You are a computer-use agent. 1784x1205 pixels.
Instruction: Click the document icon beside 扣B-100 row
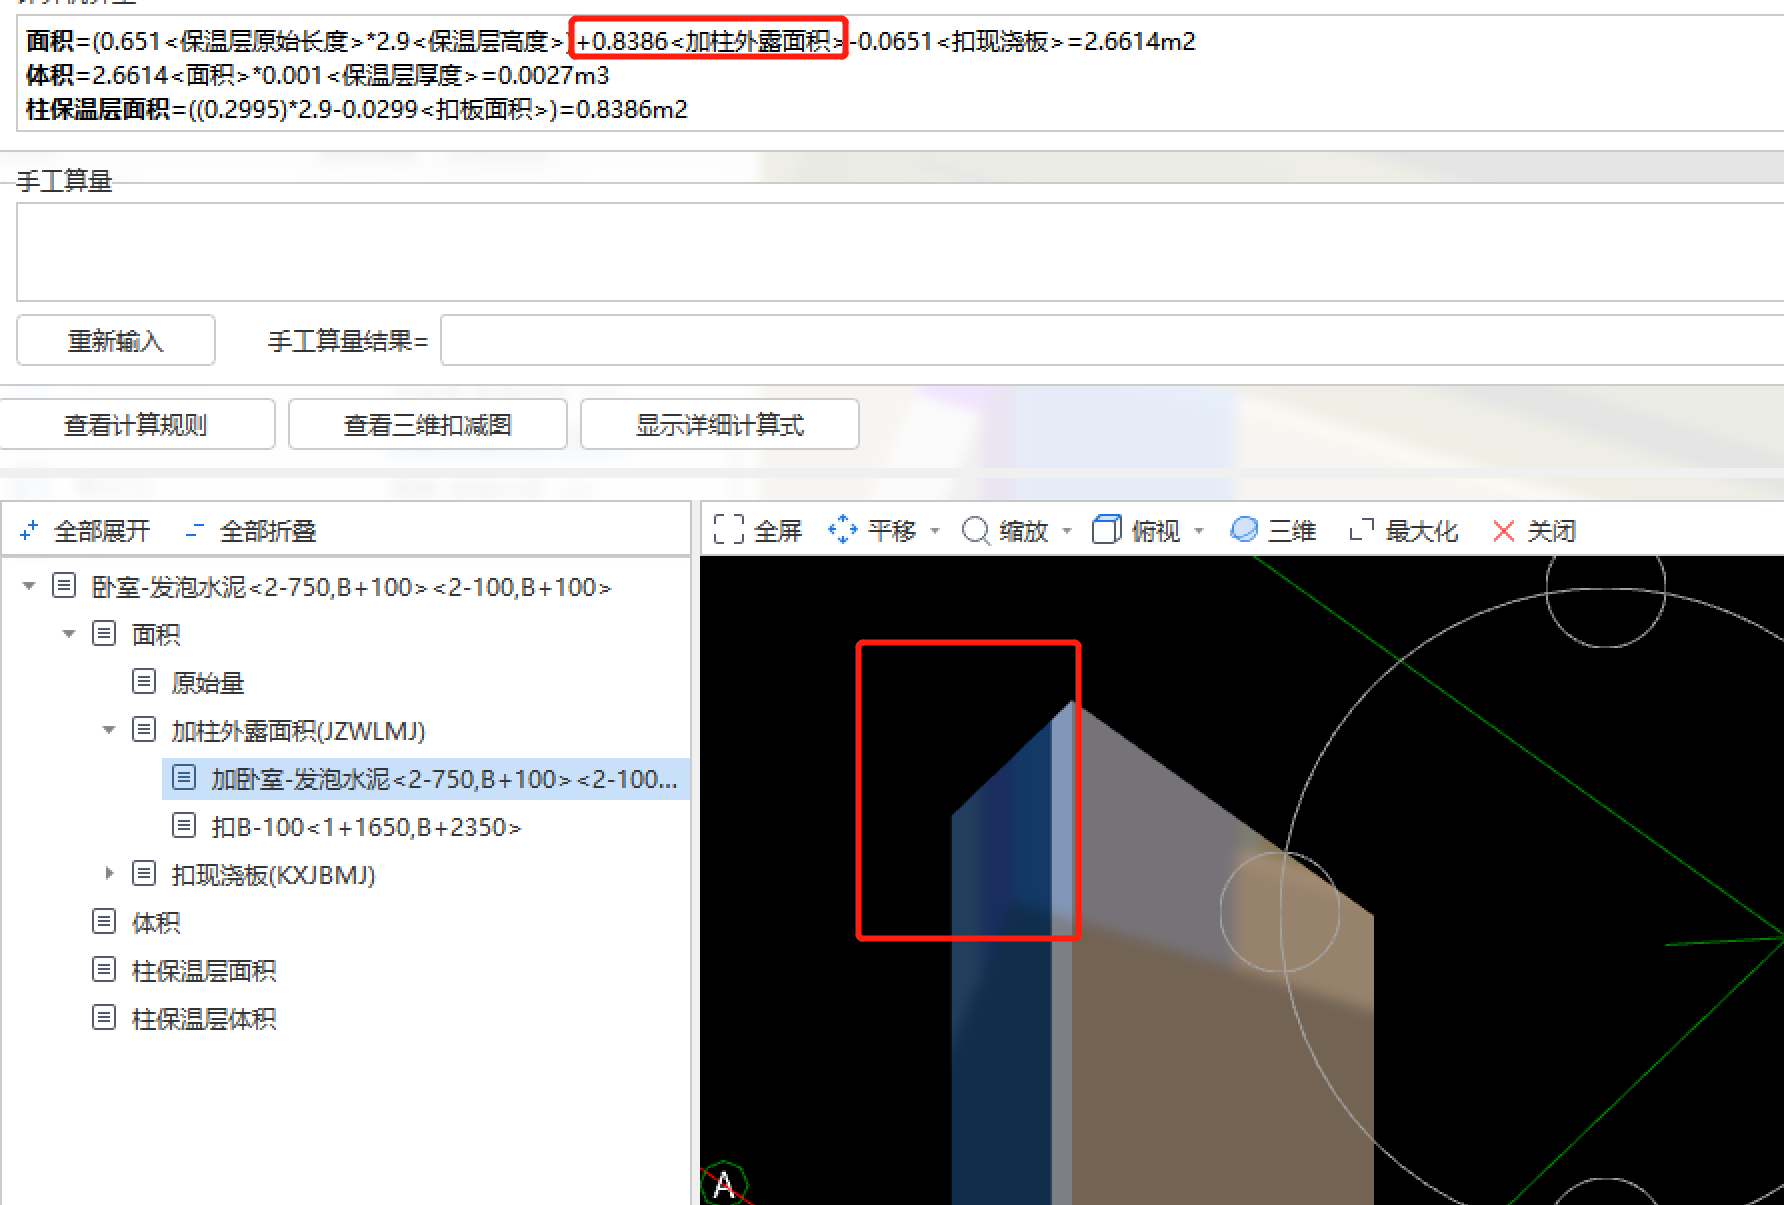184,826
